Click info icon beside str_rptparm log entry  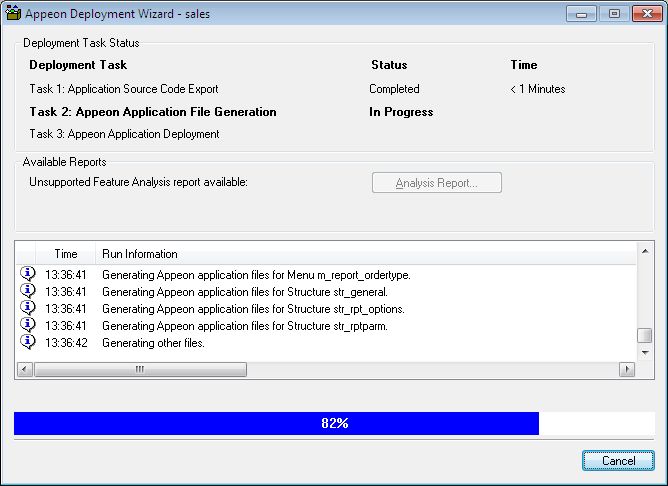click(28, 325)
